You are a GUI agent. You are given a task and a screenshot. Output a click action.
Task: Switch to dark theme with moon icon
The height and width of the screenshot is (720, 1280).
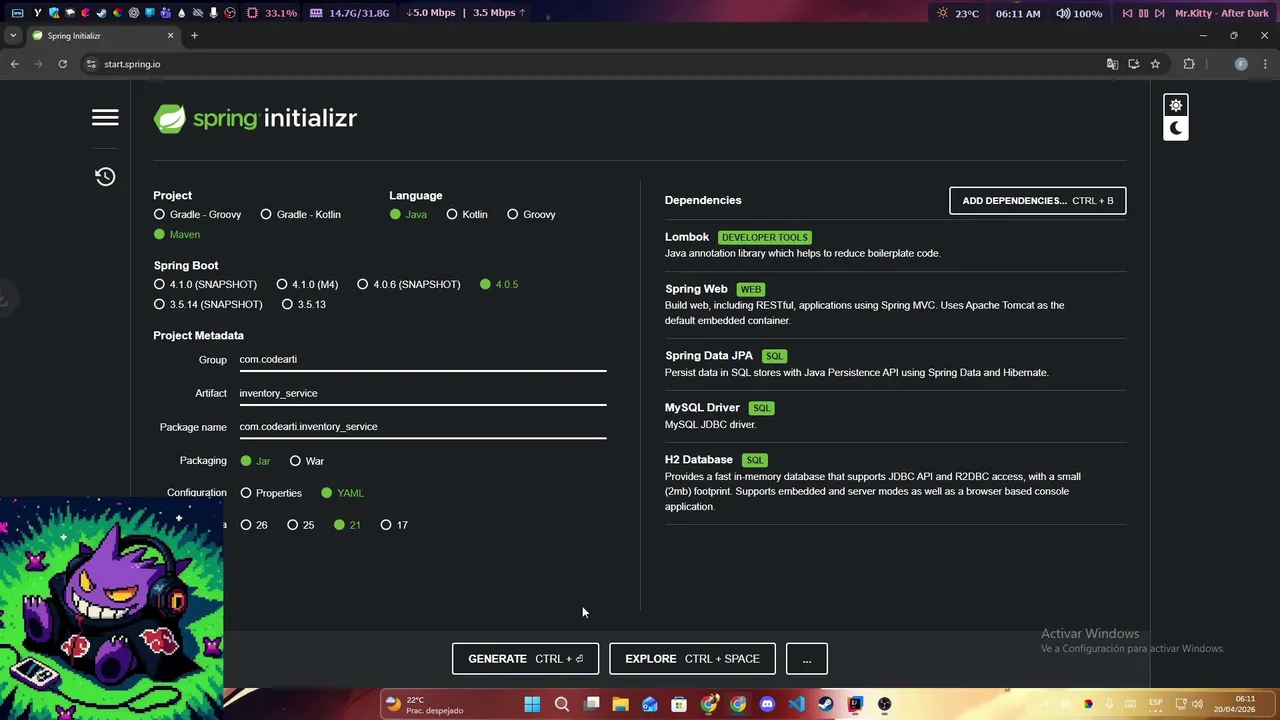1176,128
